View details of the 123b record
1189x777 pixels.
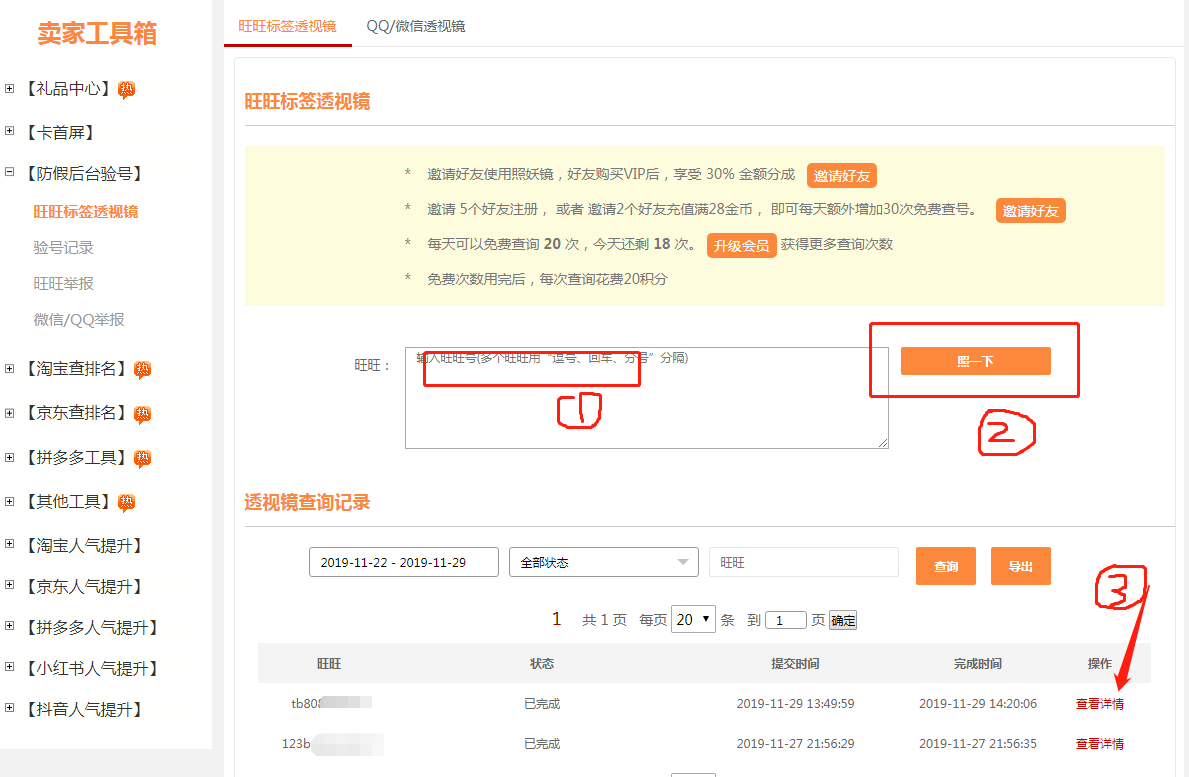(x=1100, y=744)
